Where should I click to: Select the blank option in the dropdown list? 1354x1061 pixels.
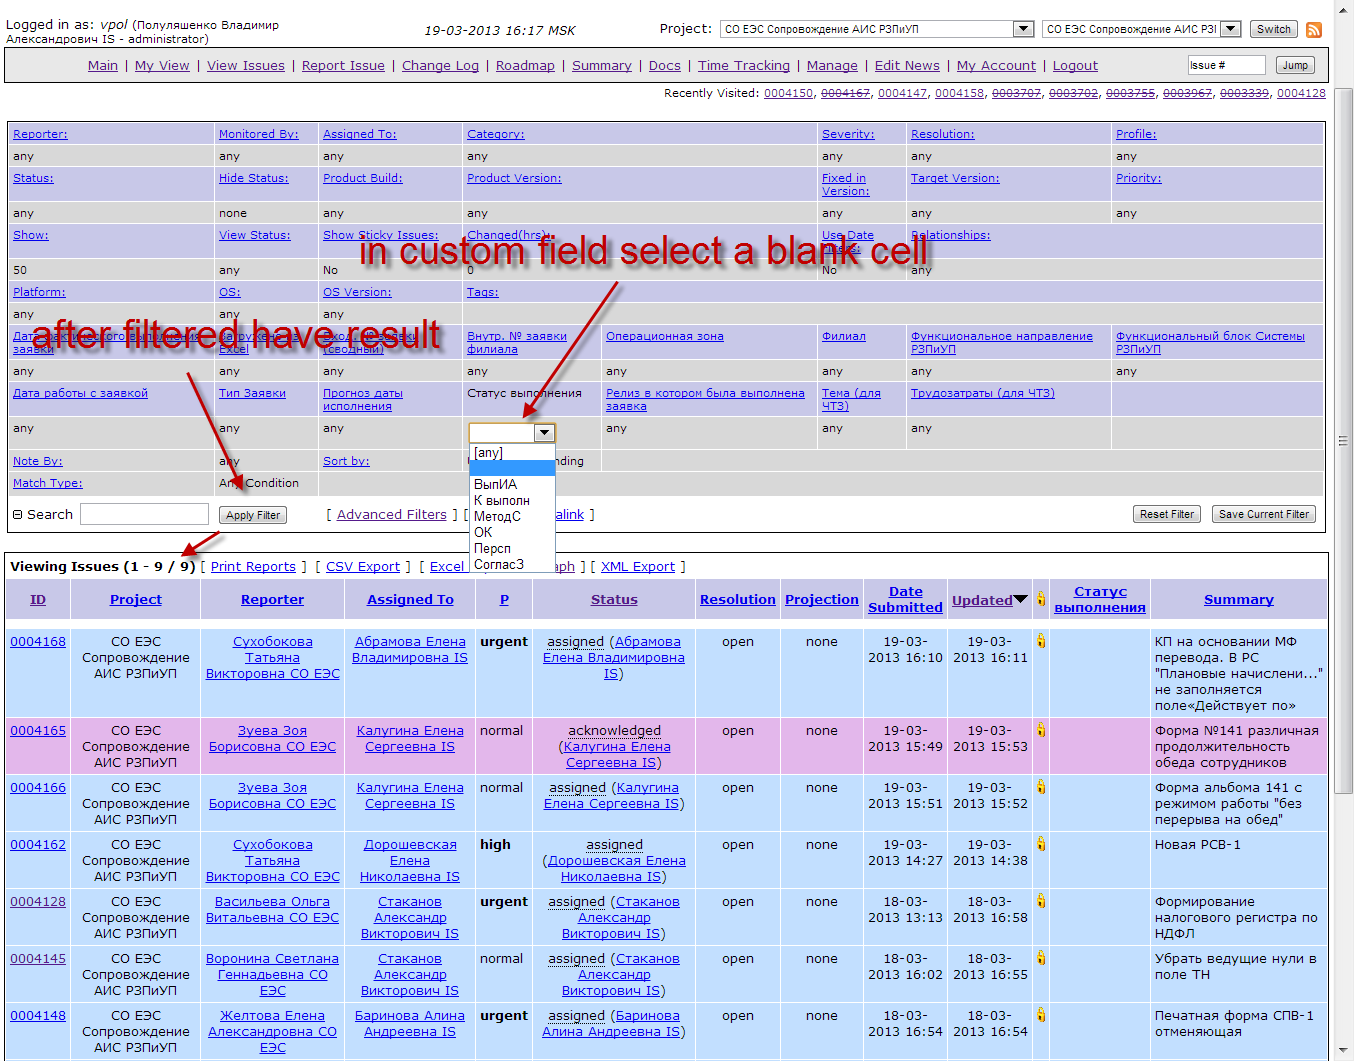tap(511, 468)
